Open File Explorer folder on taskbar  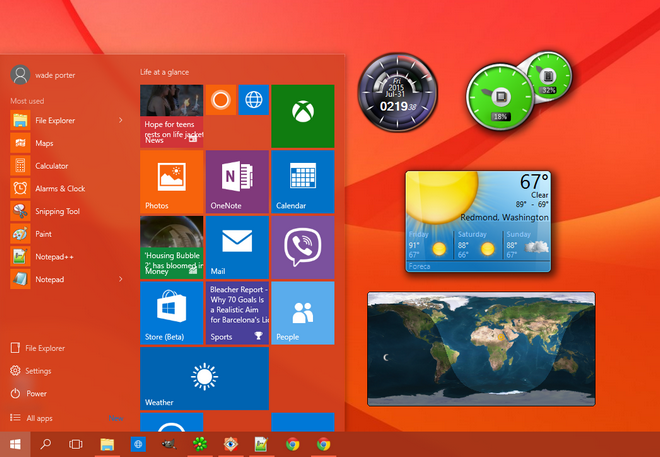click(x=107, y=444)
